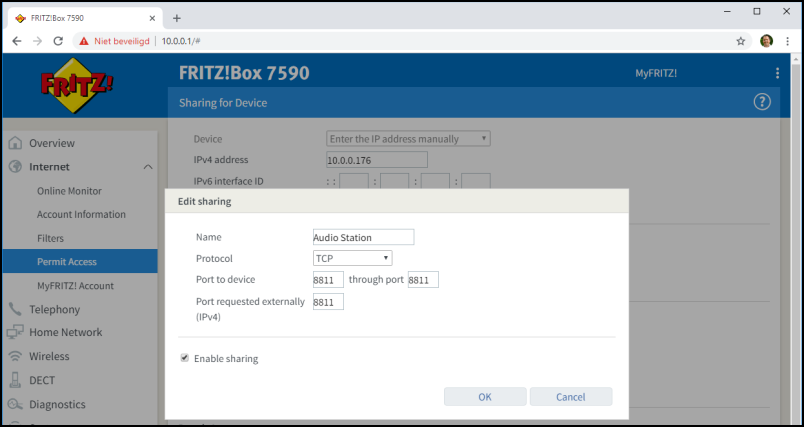This screenshot has height=427, width=804.
Task: Open the Chrome profile avatar
Action: pos(767,41)
